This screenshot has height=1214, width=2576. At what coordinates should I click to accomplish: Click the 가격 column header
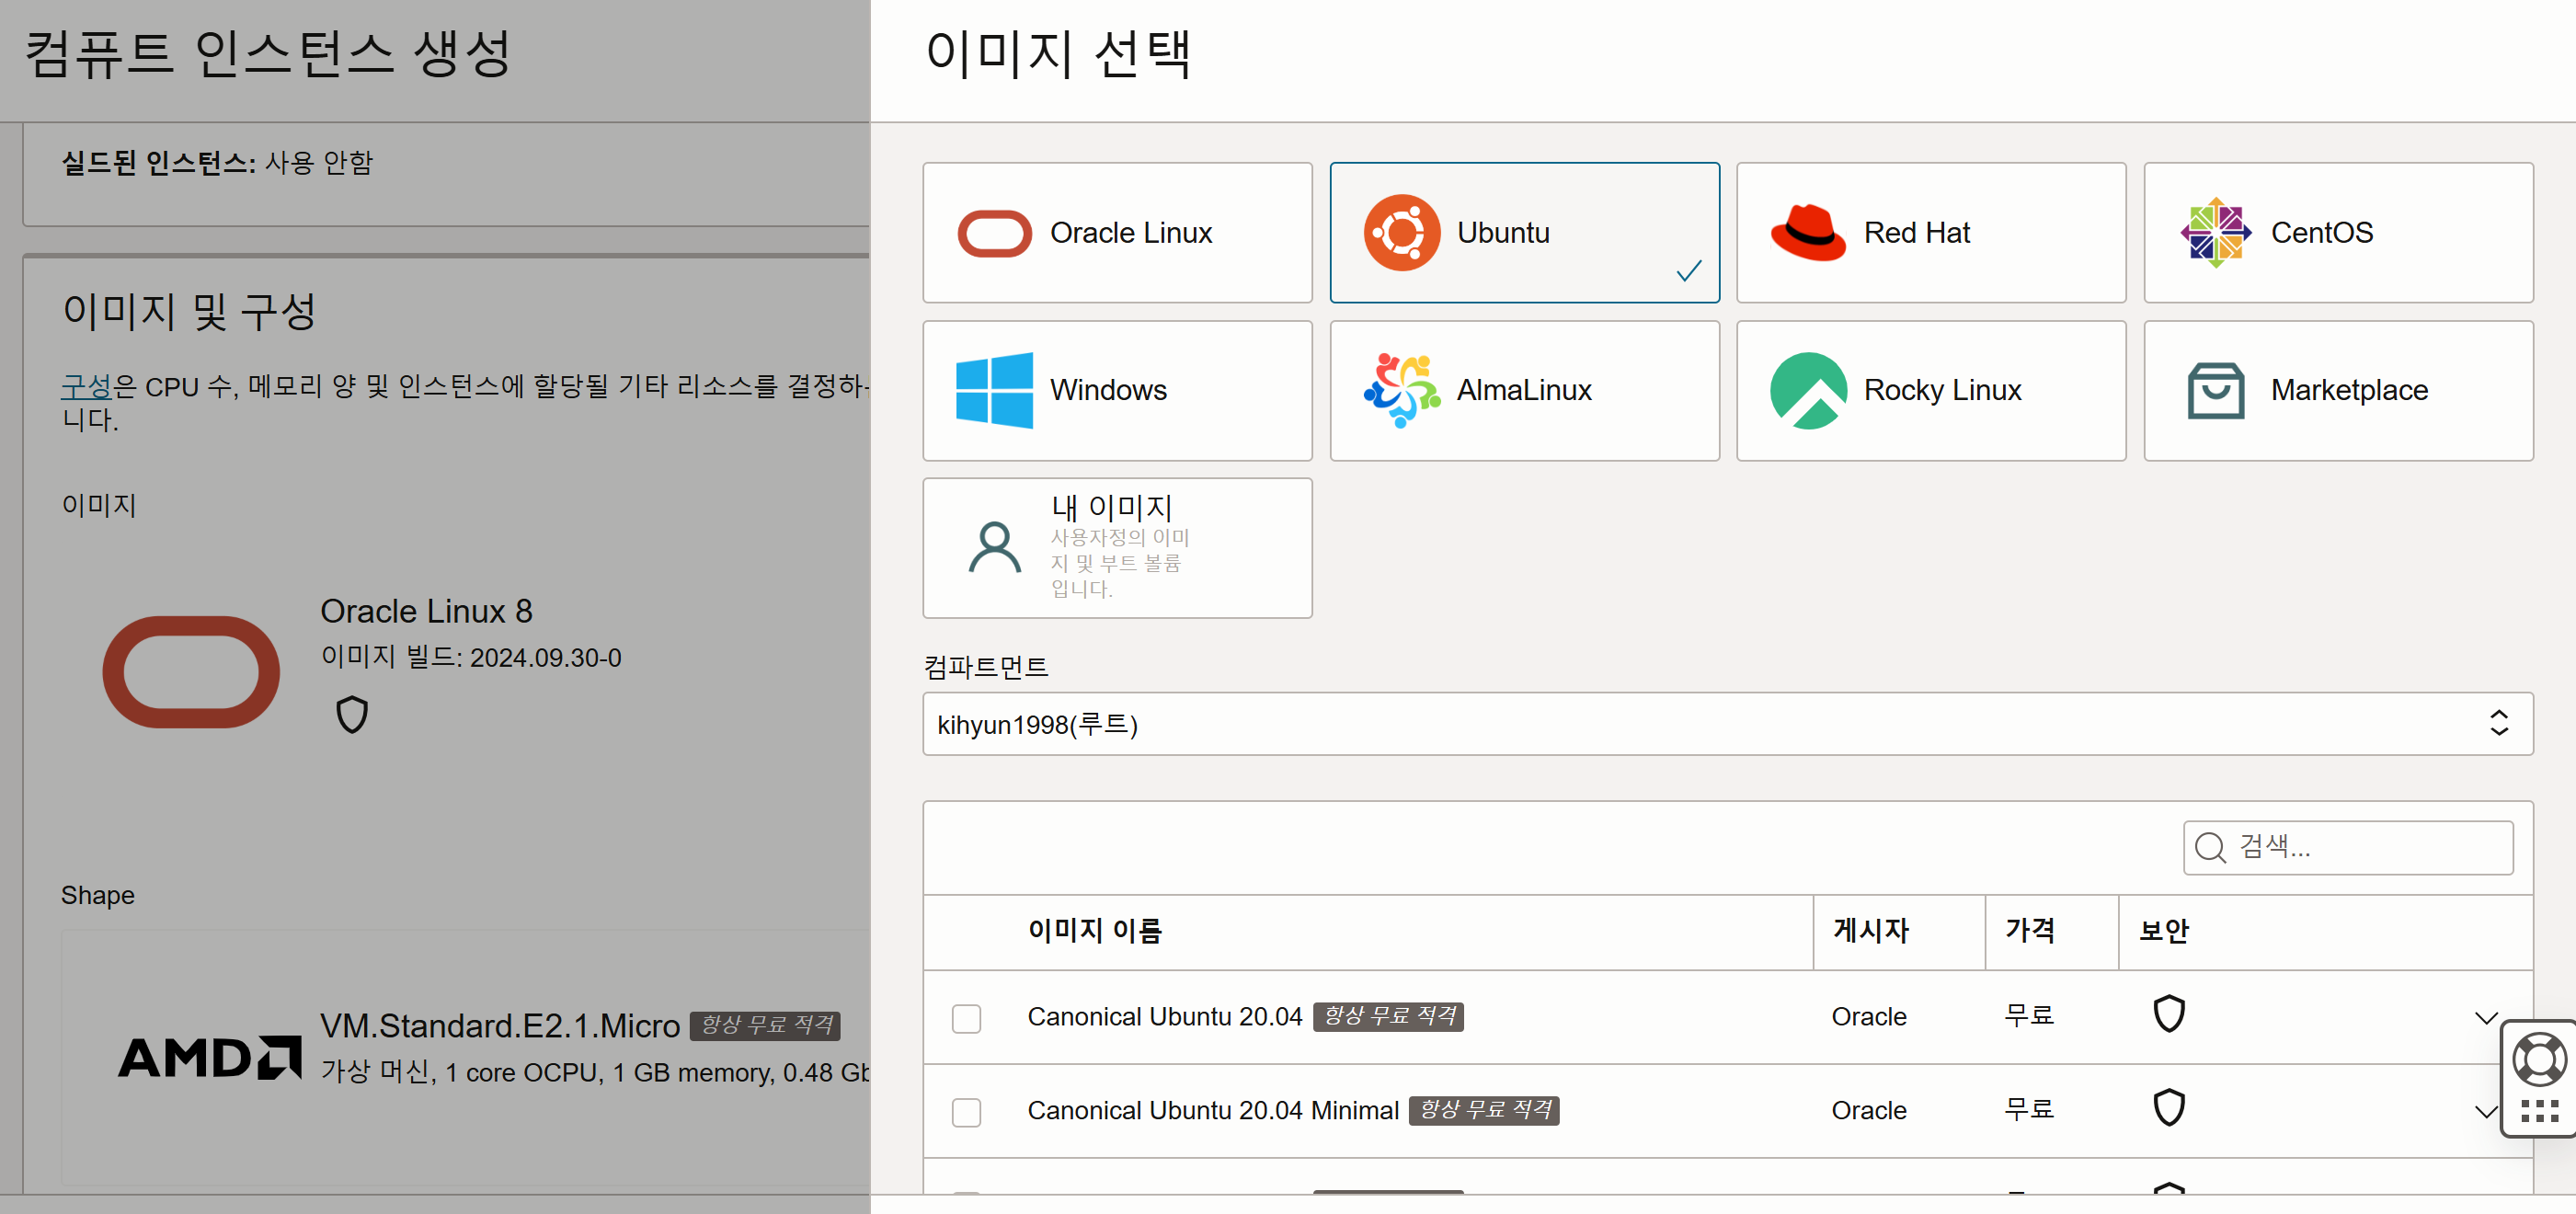(x=2029, y=931)
